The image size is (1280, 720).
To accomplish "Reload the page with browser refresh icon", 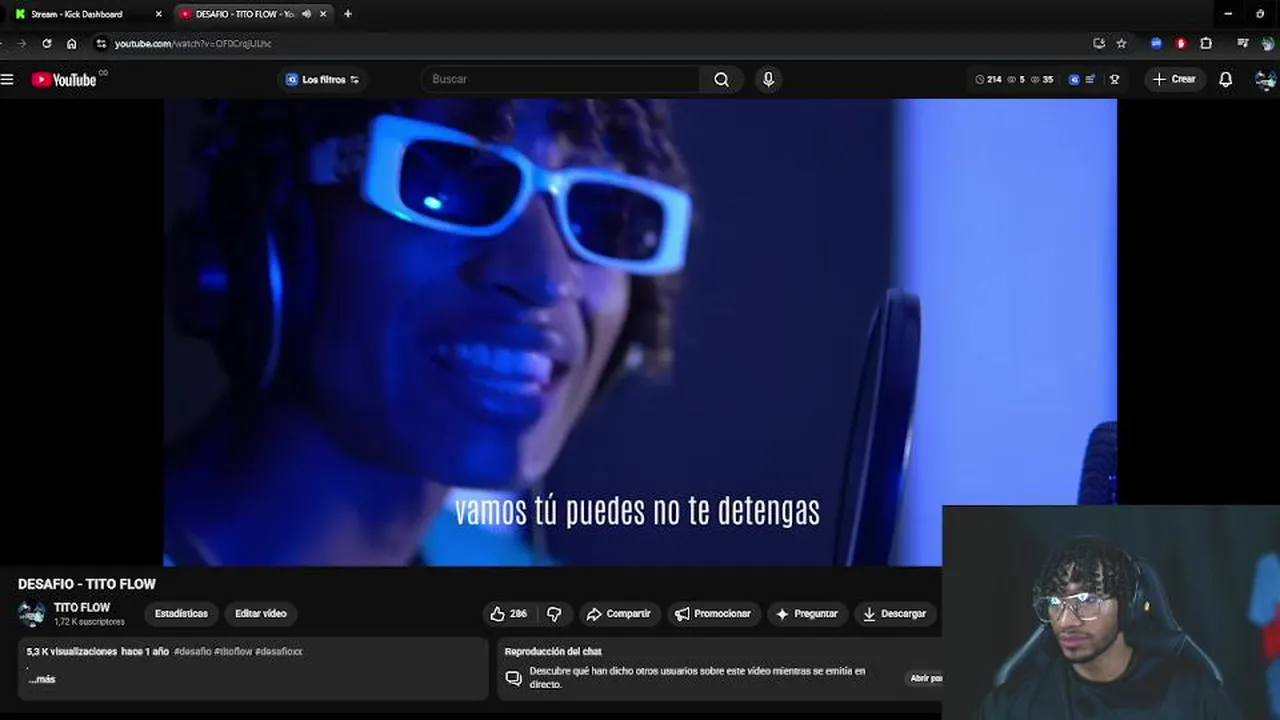I will tap(46, 43).
